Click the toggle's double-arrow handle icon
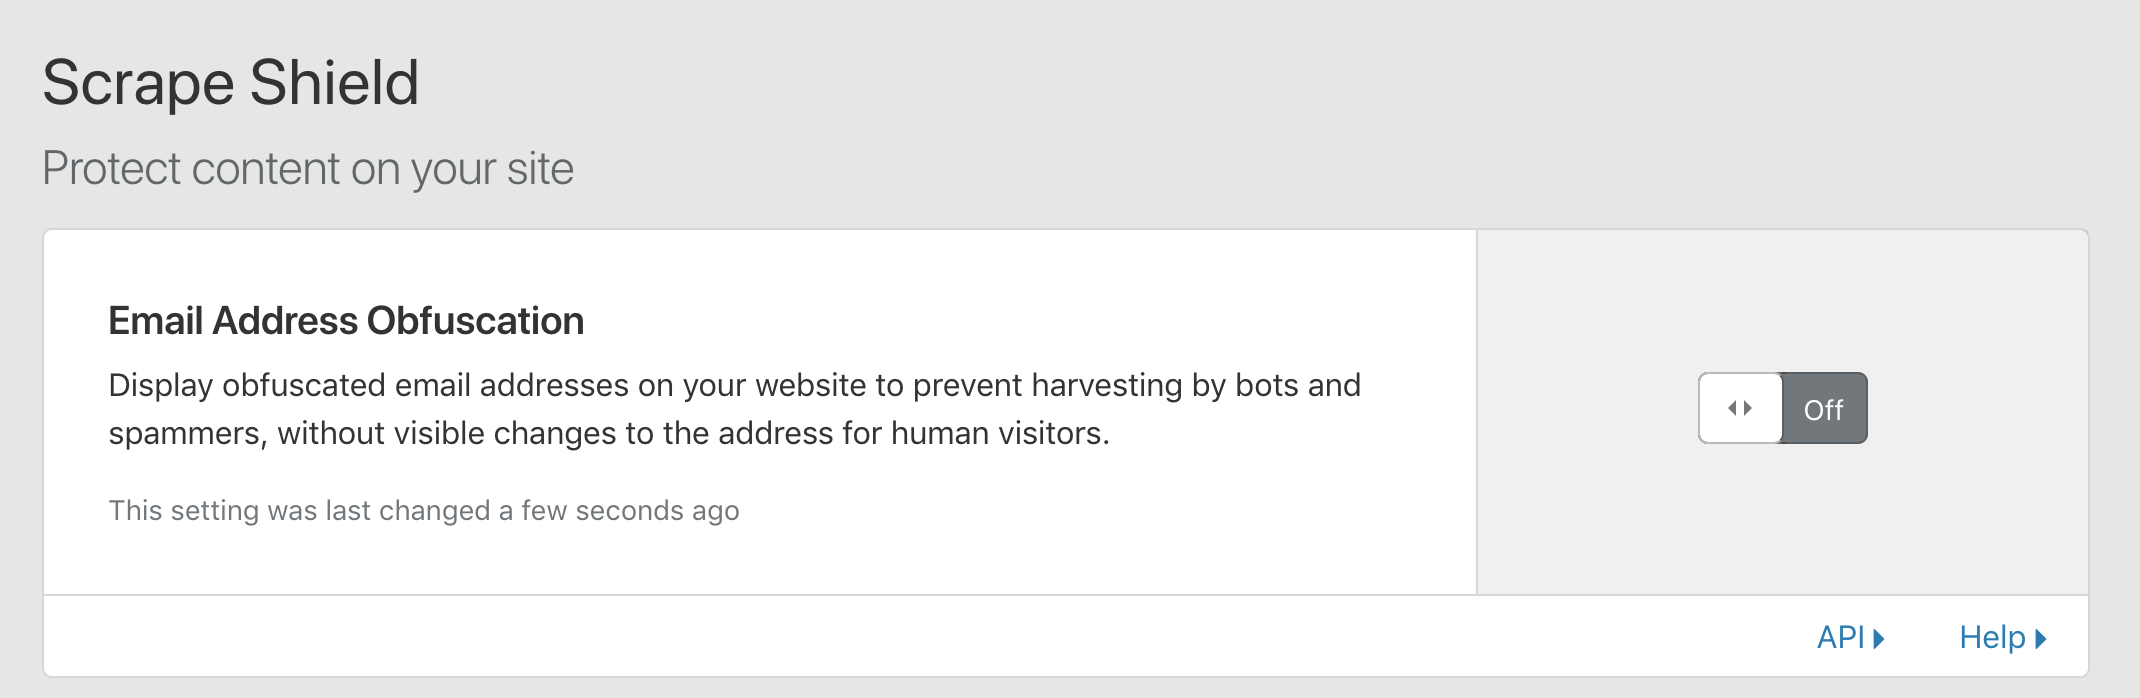This screenshot has height=698, width=2140. pyautogui.click(x=1740, y=408)
